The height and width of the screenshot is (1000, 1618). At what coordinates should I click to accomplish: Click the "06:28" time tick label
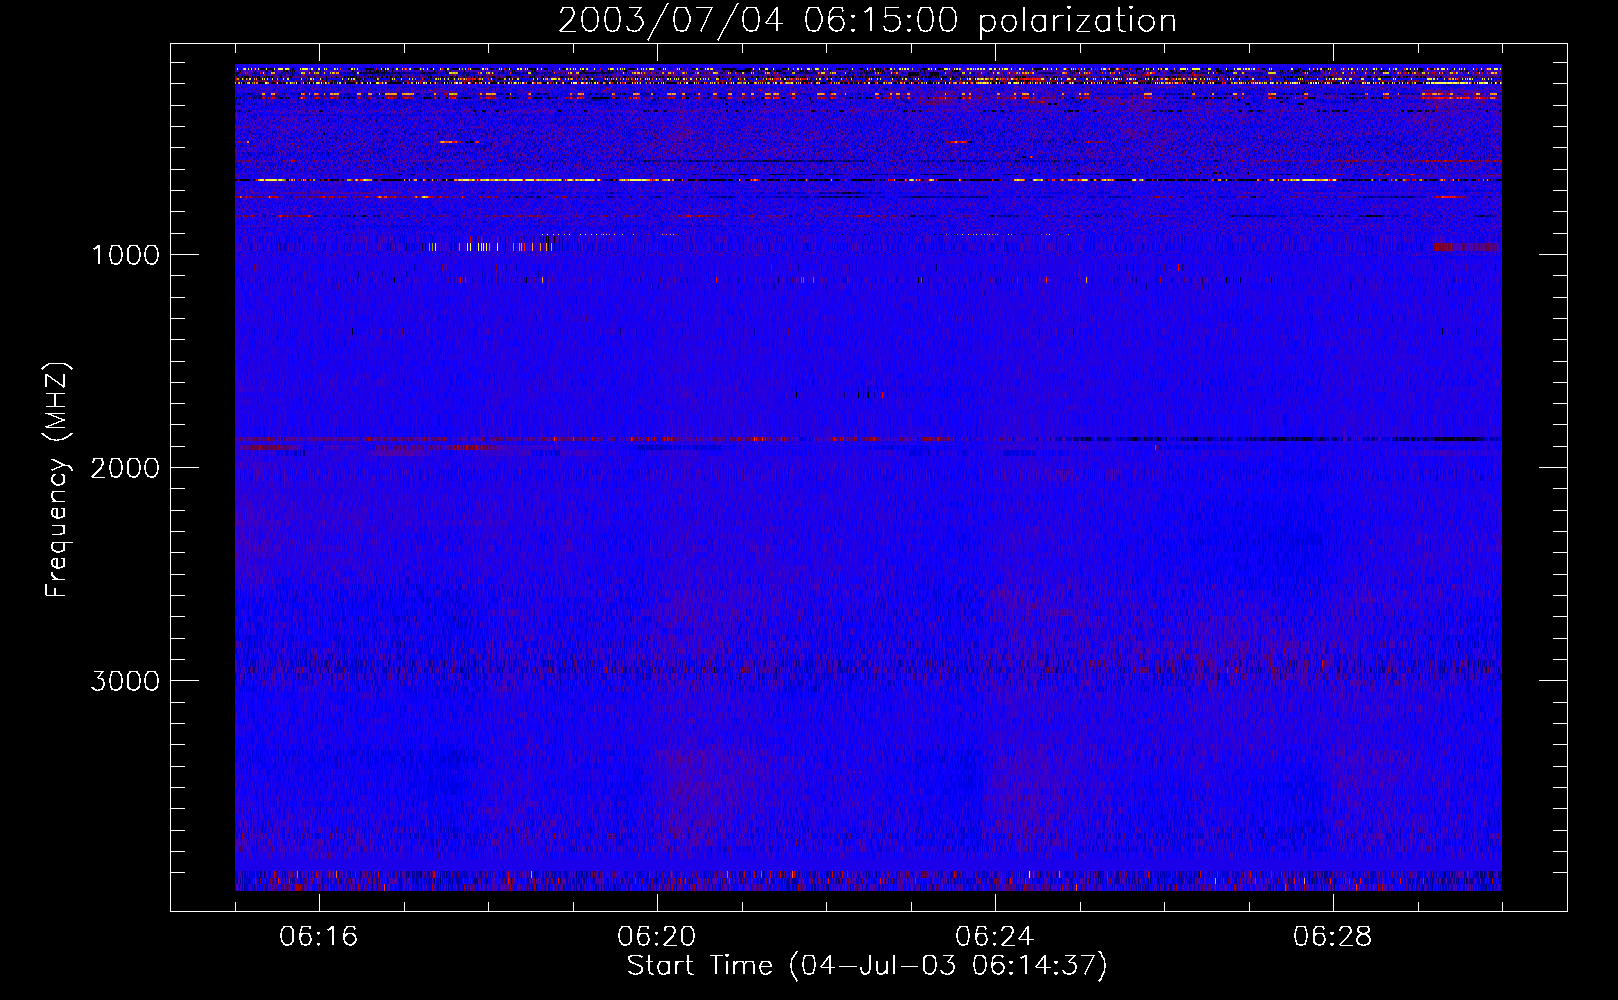1333,937
